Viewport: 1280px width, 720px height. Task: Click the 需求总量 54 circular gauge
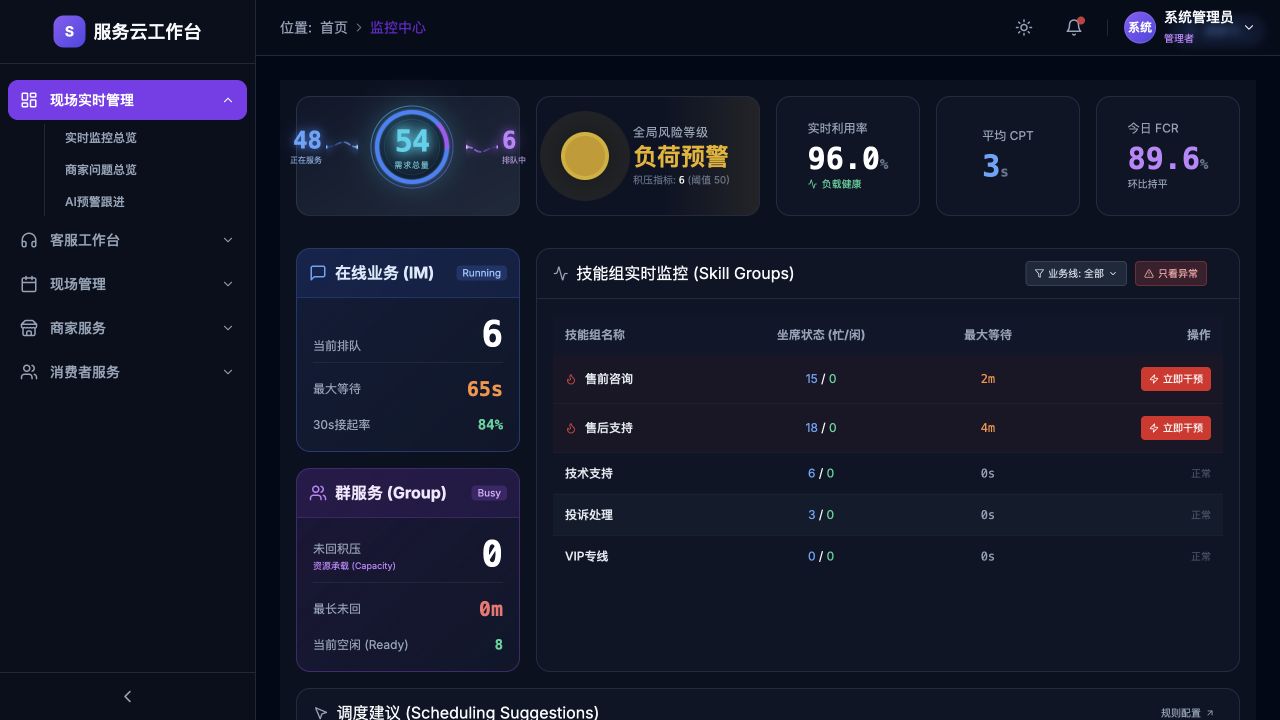[412, 147]
